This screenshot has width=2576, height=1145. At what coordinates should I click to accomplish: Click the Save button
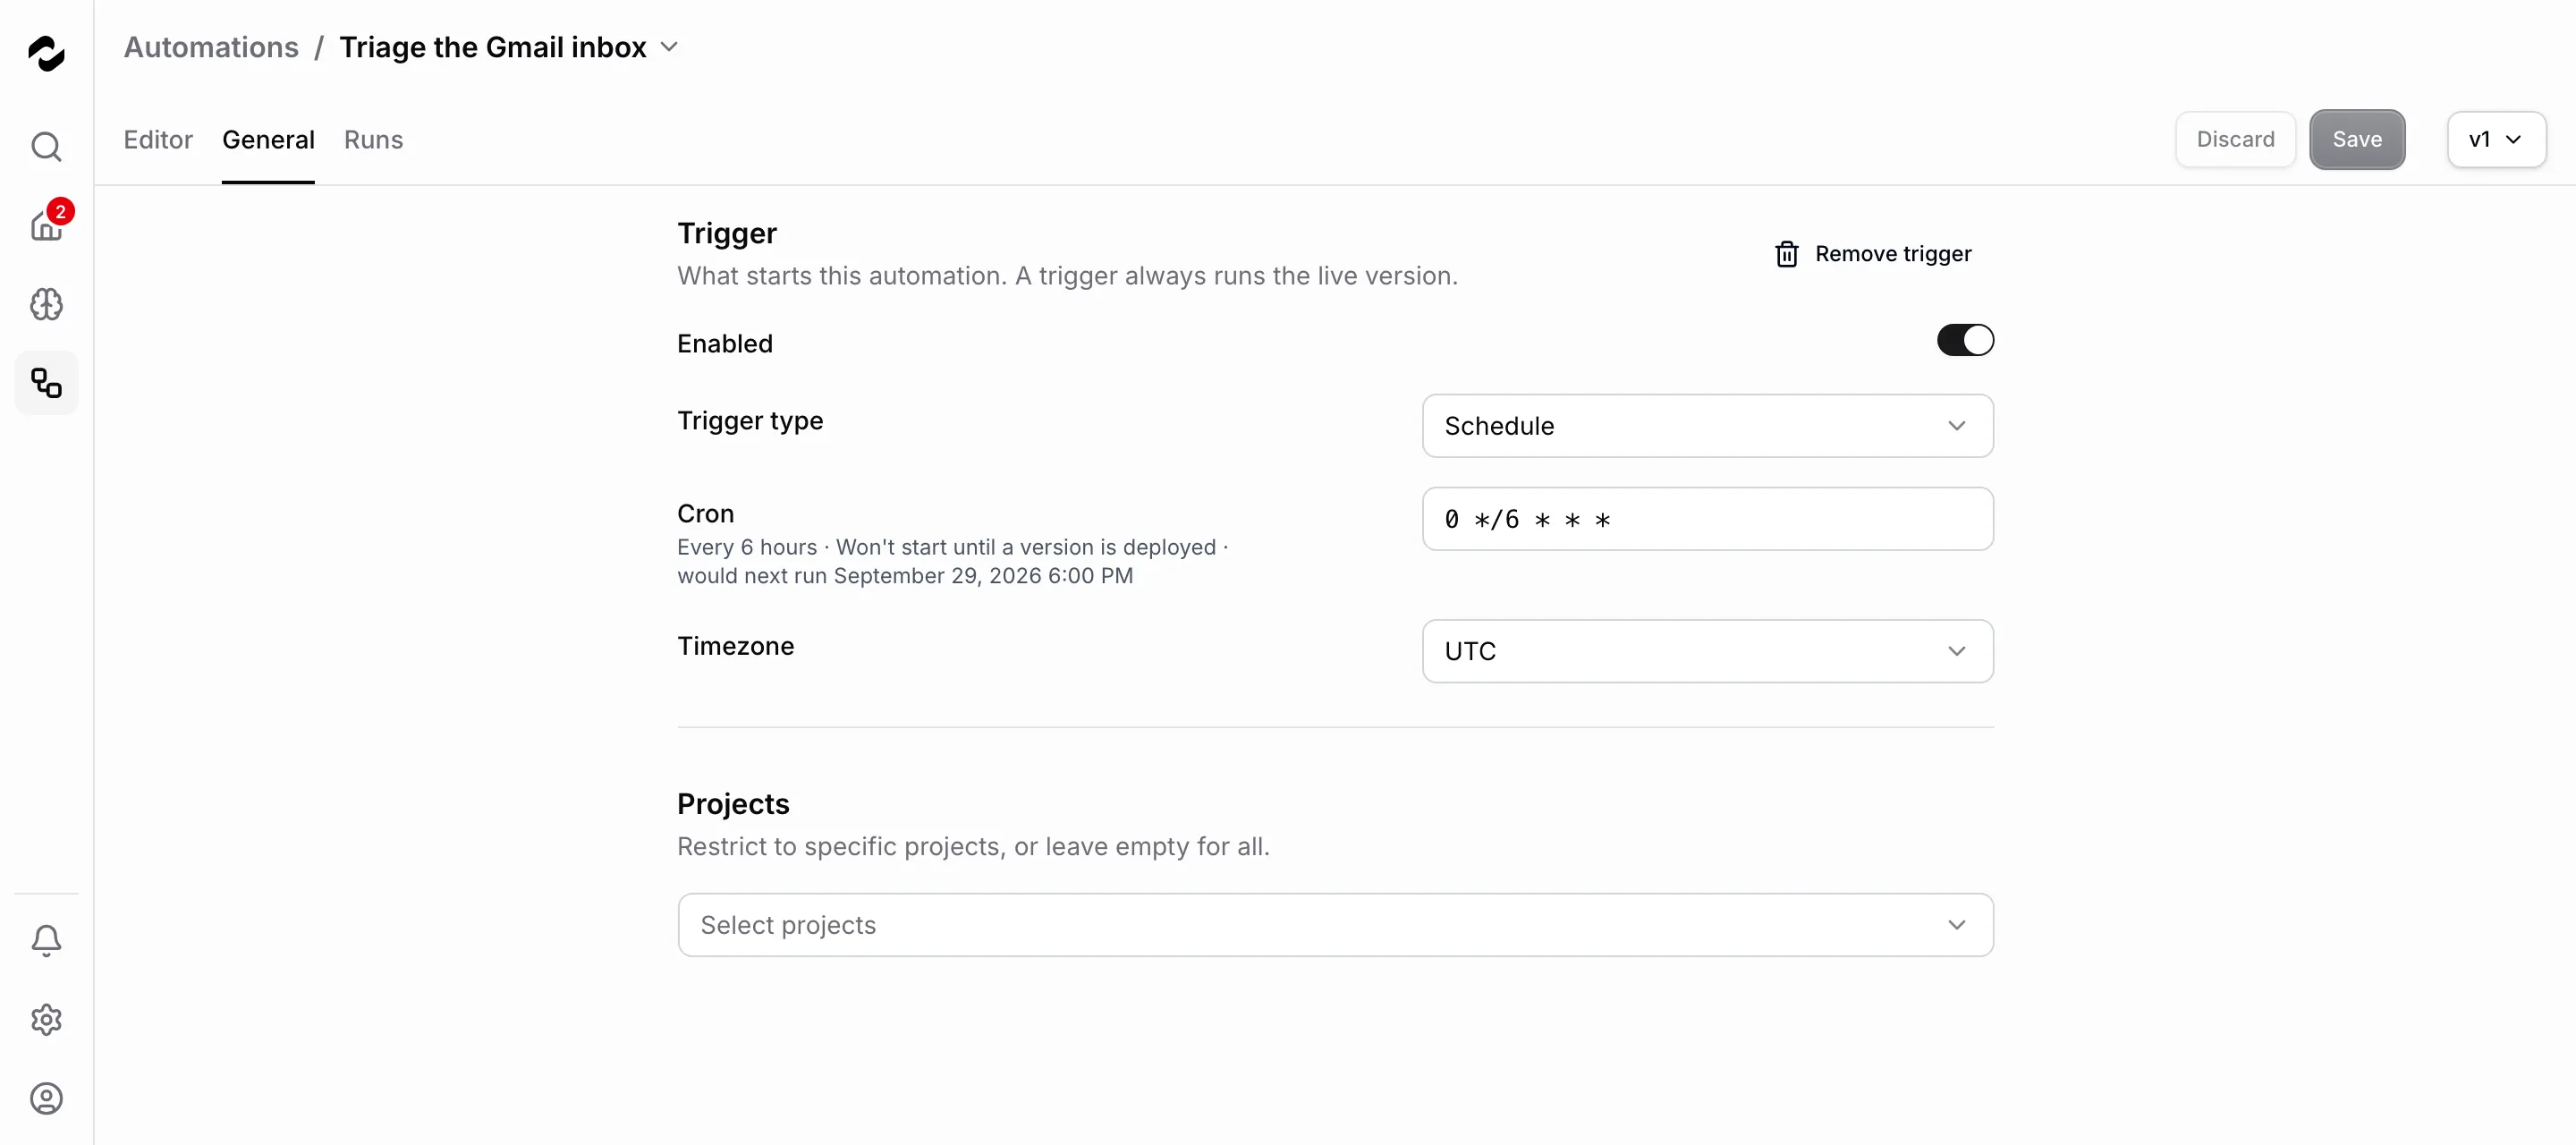[x=2357, y=139]
